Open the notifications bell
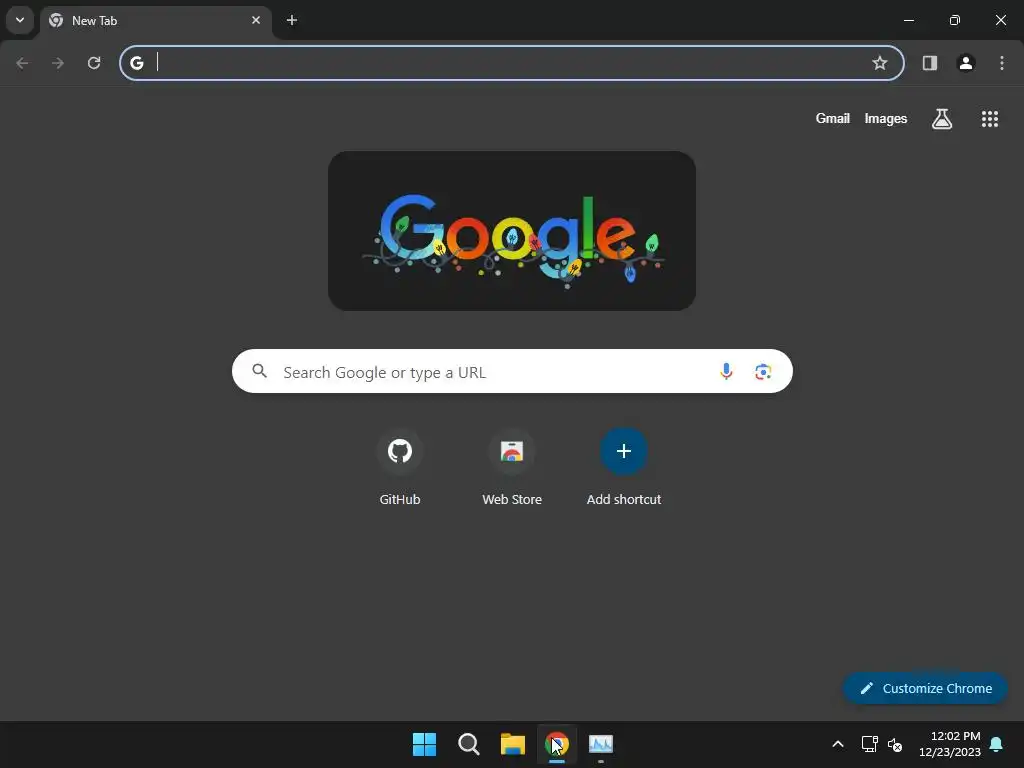 pyautogui.click(x=997, y=744)
